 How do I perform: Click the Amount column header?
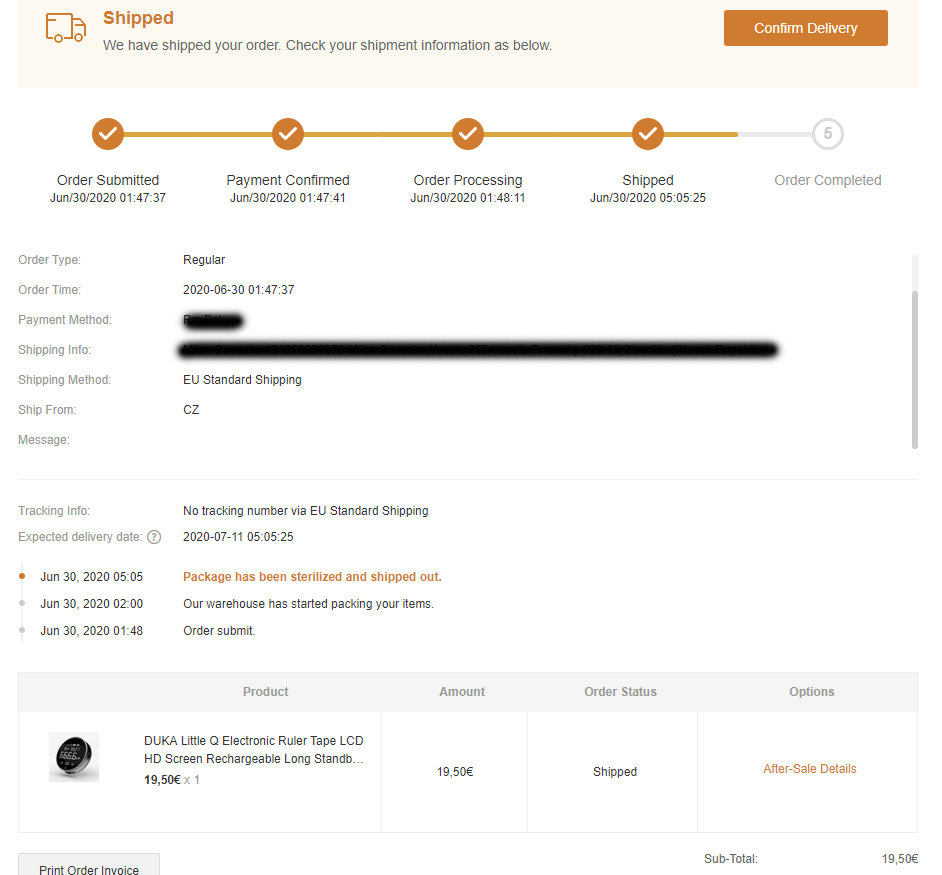pyautogui.click(x=462, y=692)
